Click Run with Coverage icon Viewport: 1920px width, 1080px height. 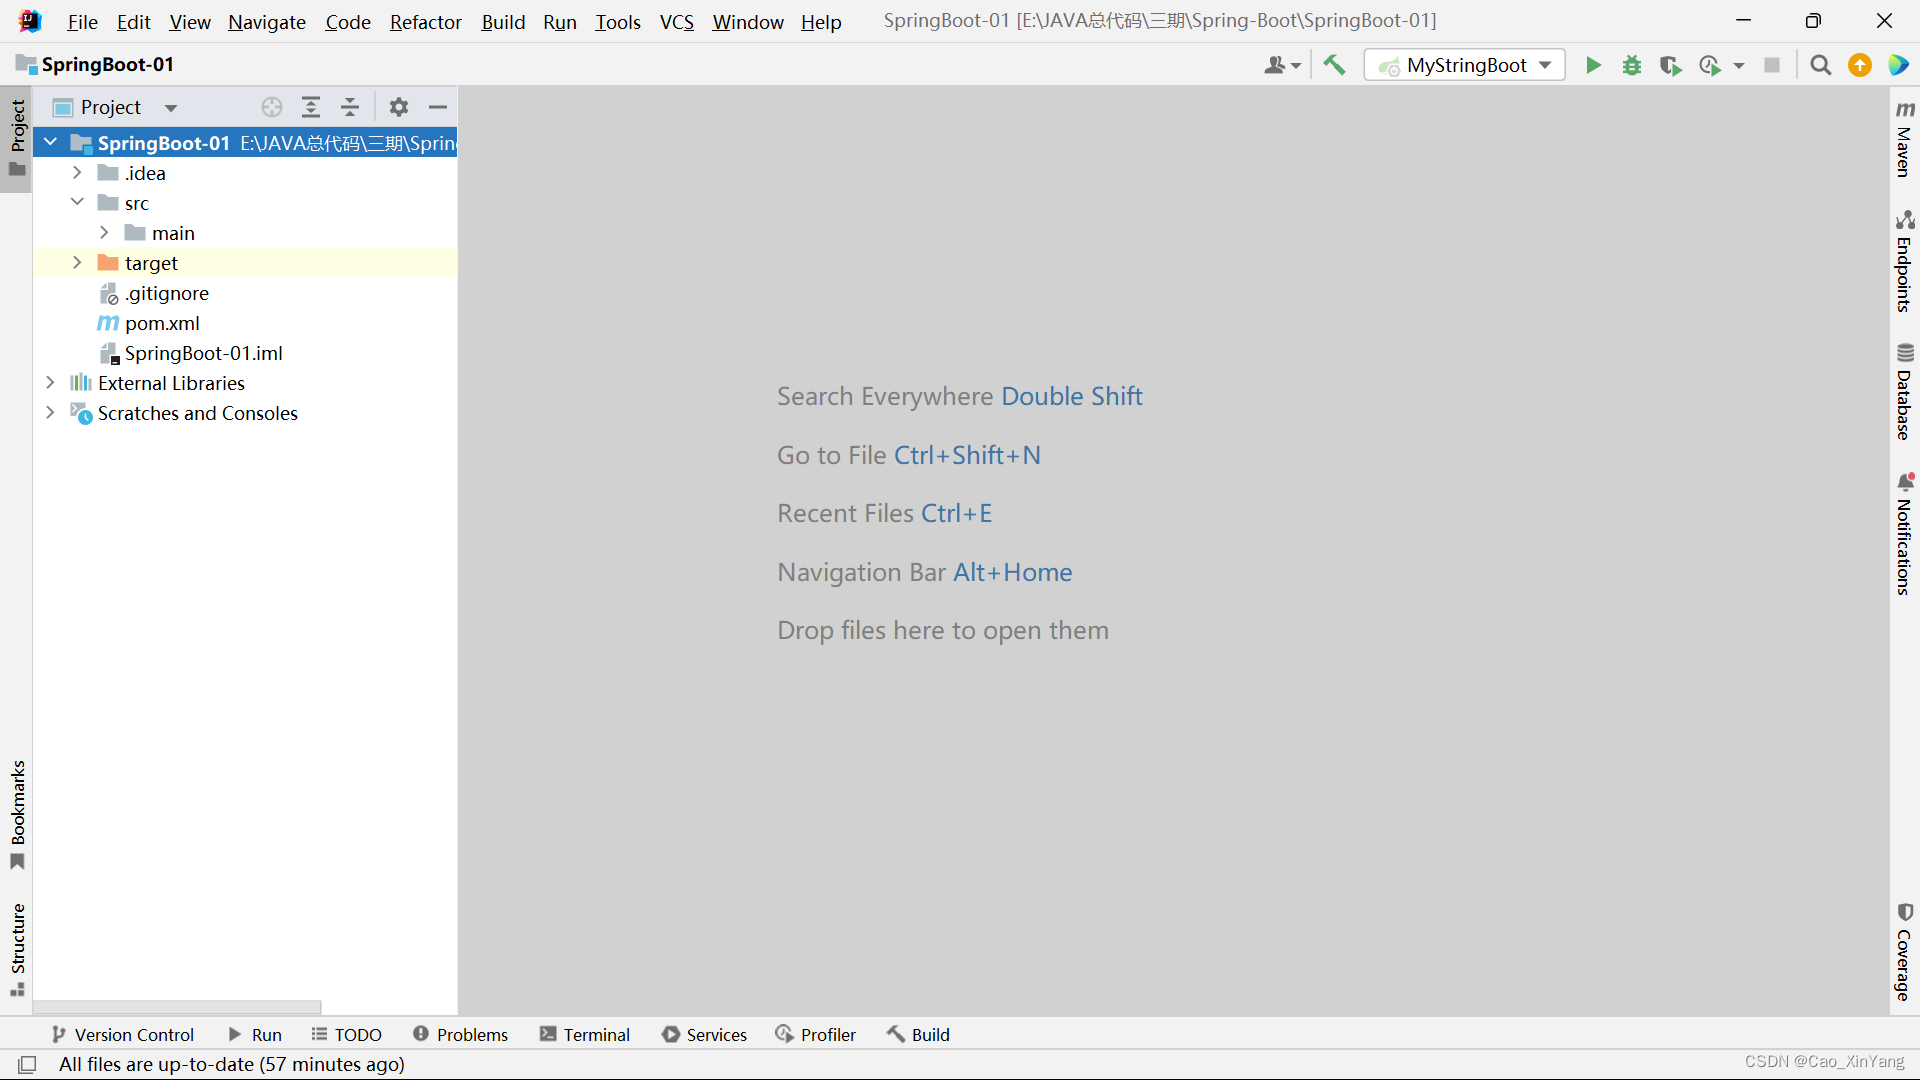1670,65
